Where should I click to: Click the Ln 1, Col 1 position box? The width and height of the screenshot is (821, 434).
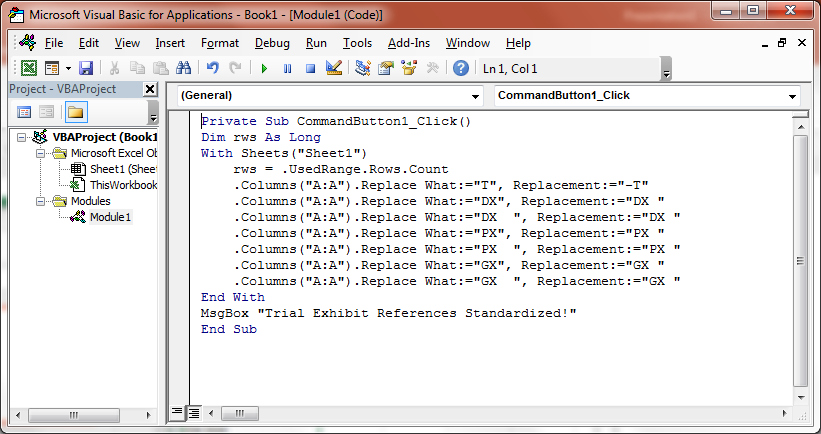(x=568, y=69)
